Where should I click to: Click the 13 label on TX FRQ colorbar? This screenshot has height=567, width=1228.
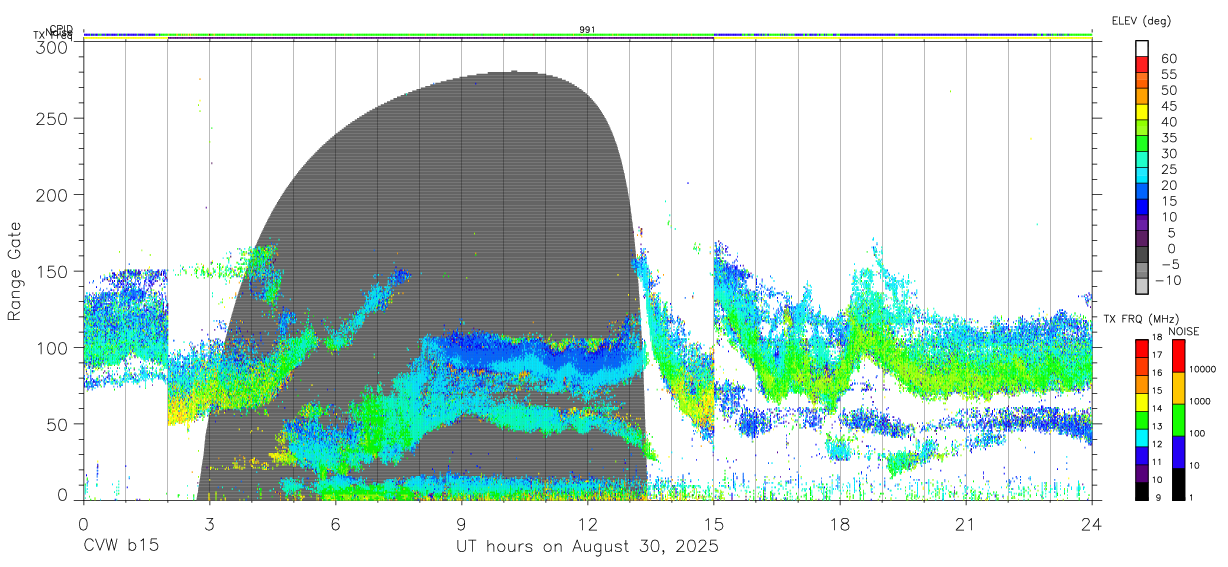[x=1158, y=426]
